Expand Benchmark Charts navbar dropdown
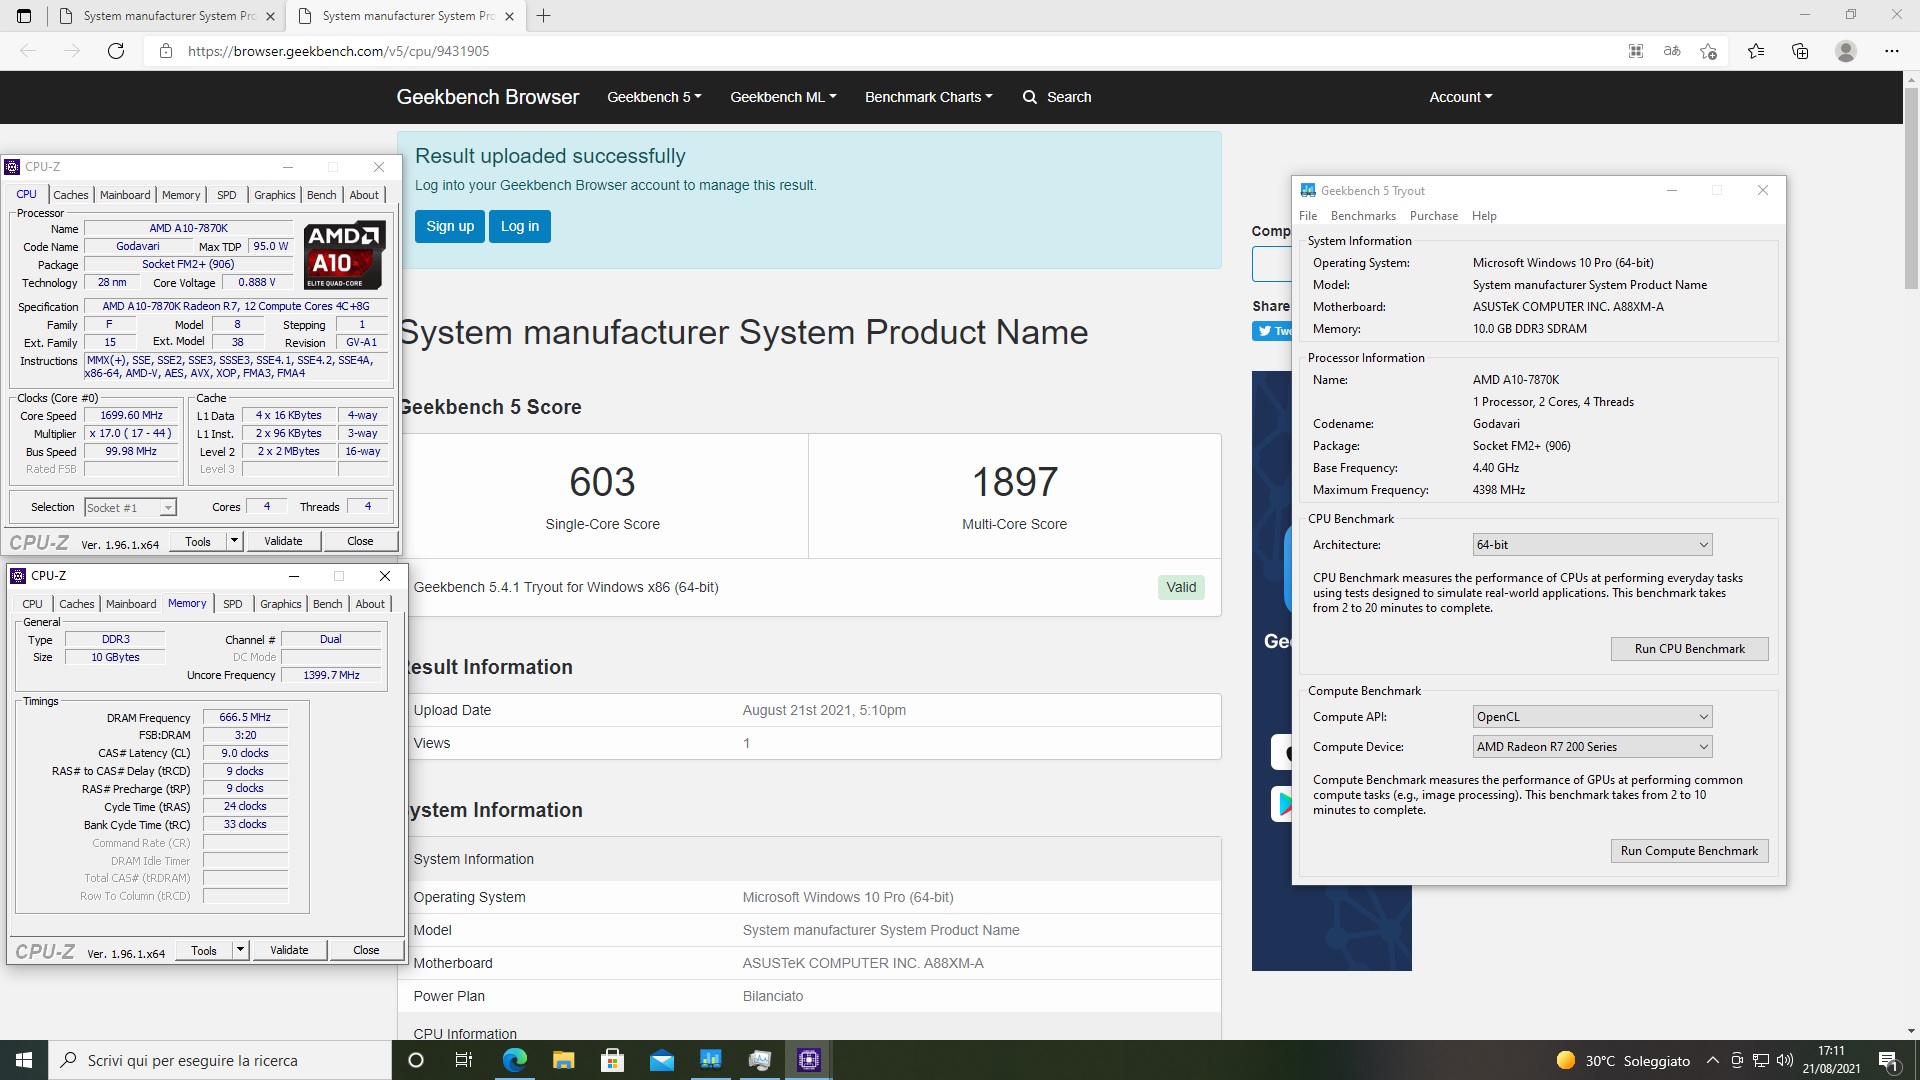This screenshot has width=1920, height=1080. pos(929,97)
